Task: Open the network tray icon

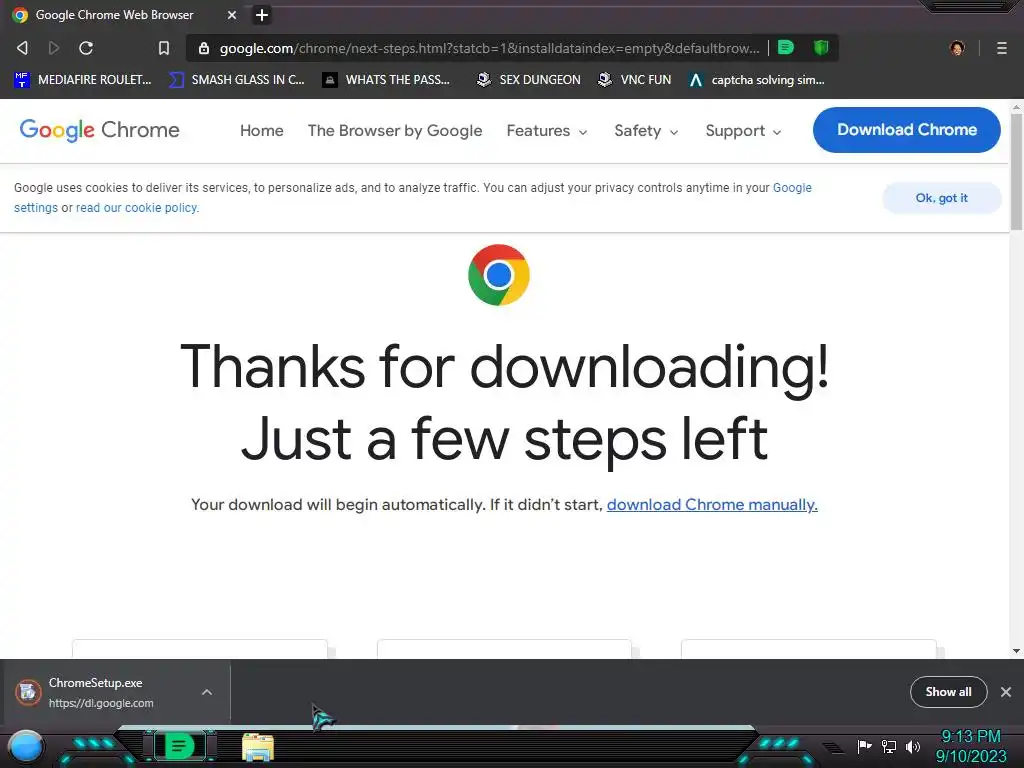Action: 889,746
